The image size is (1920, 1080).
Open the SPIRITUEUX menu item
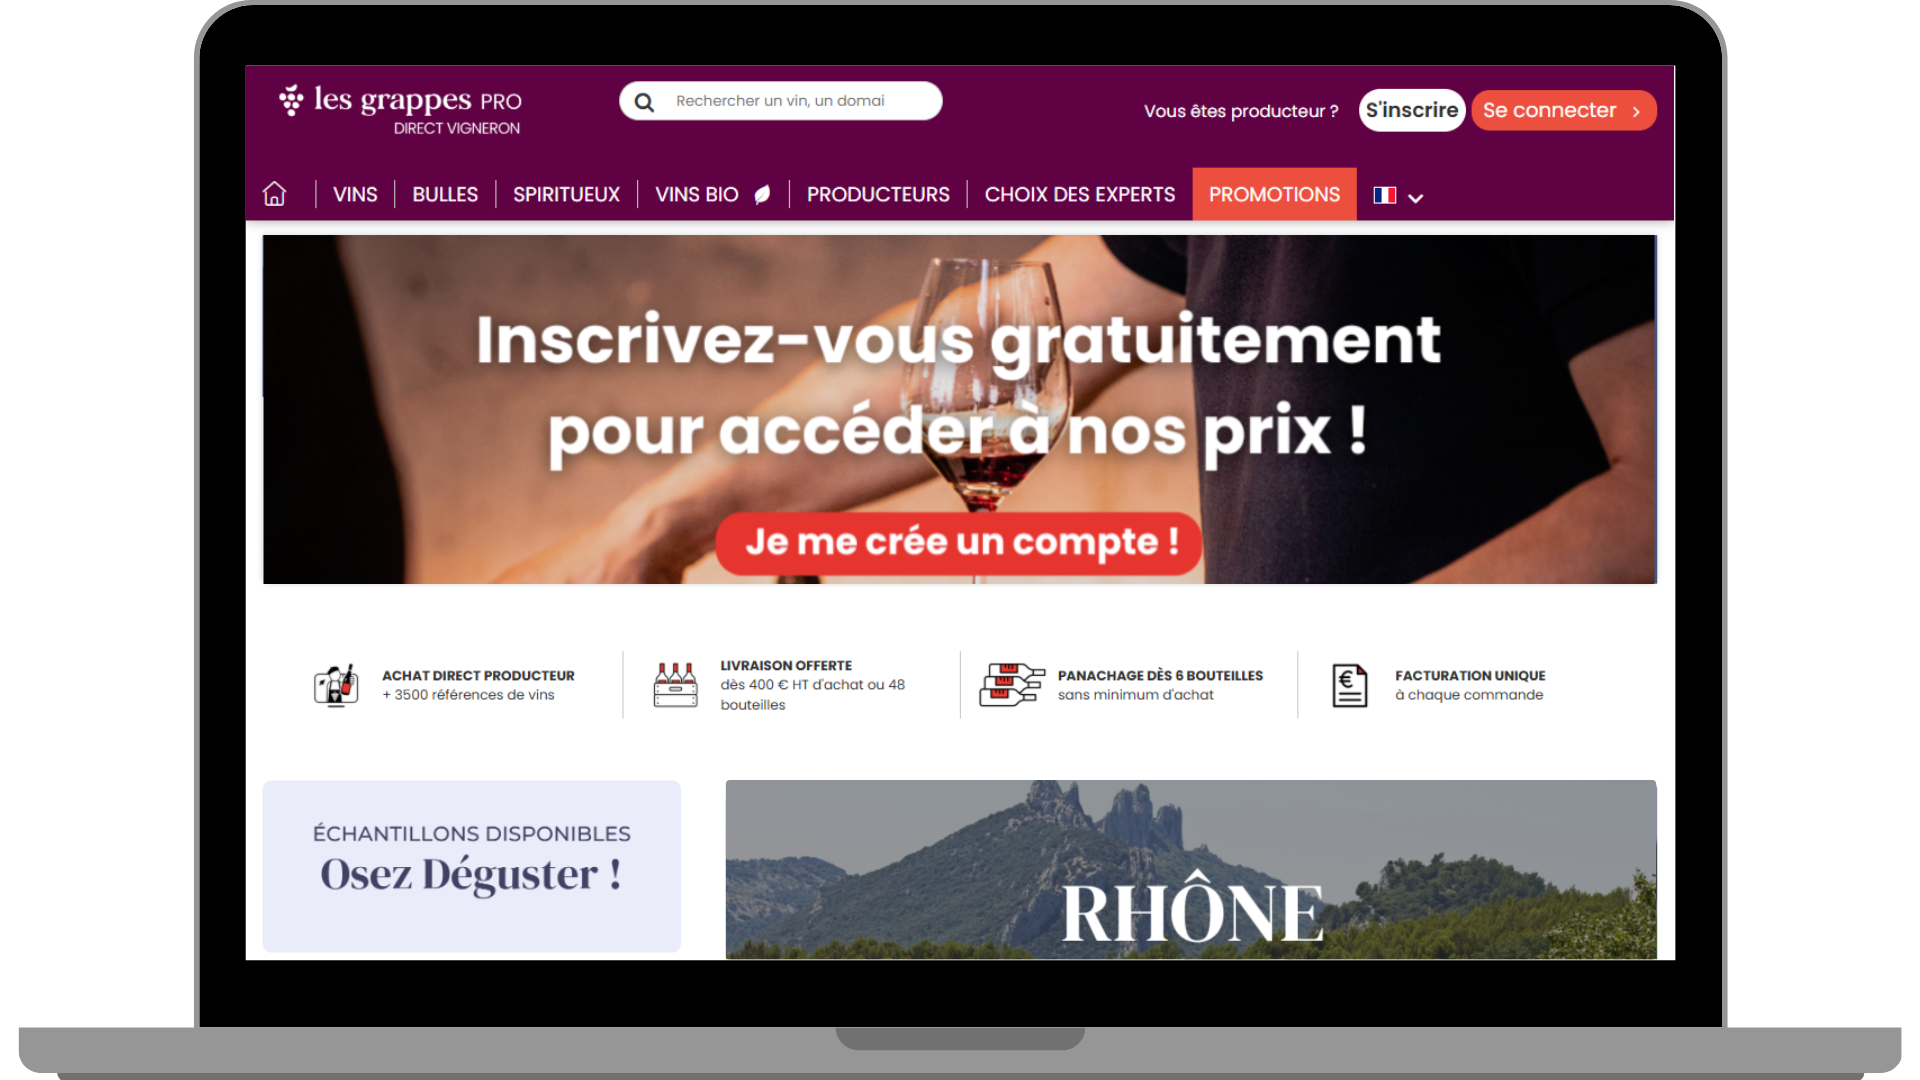(x=566, y=195)
